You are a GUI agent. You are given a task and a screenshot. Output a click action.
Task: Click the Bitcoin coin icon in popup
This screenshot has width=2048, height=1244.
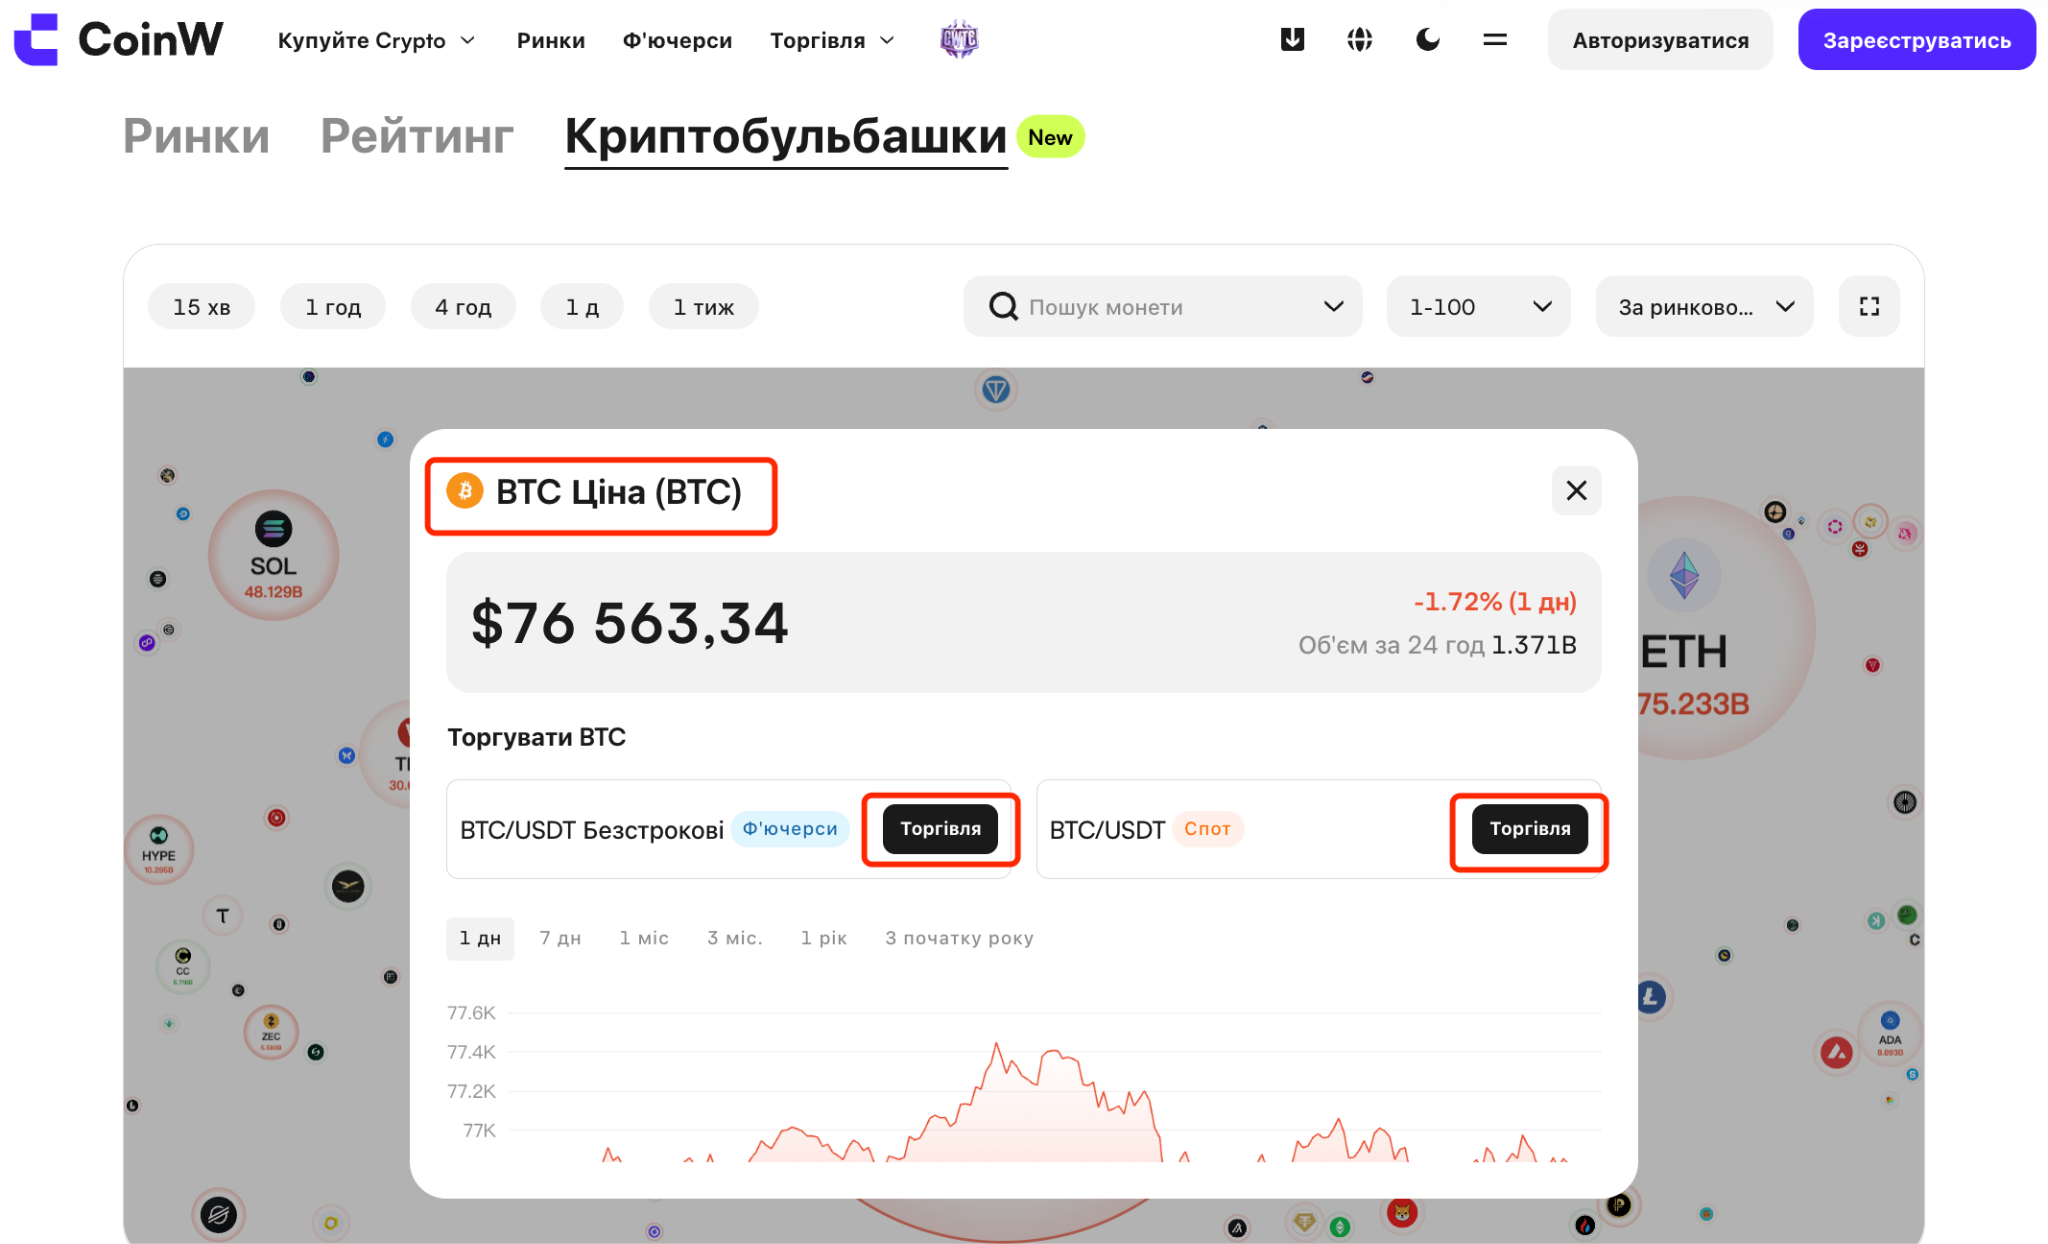[x=465, y=491]
